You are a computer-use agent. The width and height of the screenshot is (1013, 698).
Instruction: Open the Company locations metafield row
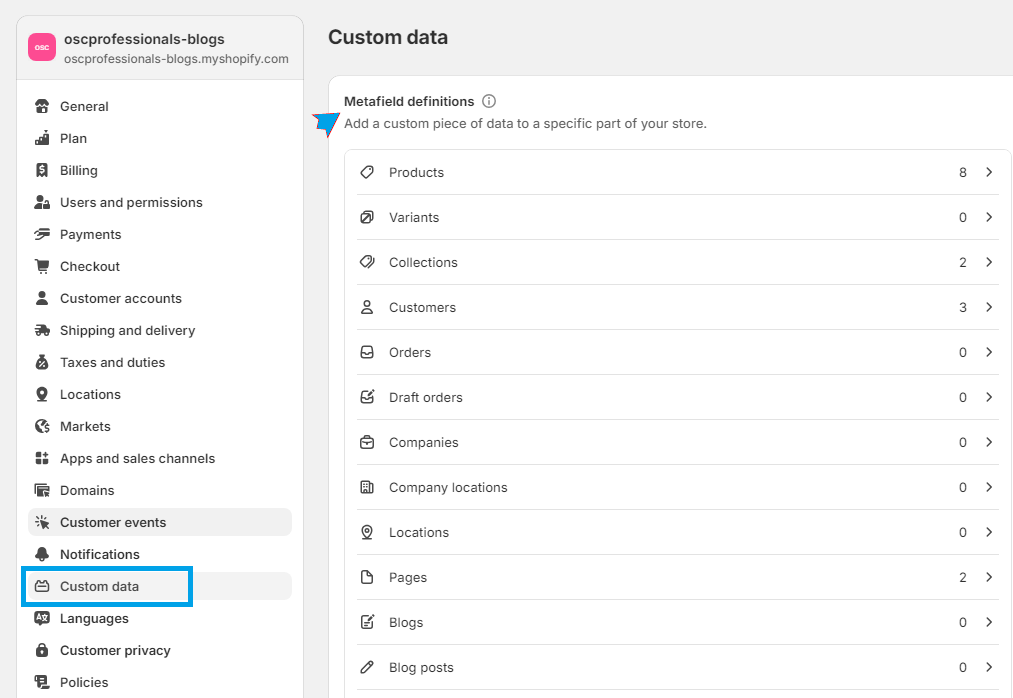(x=448, y=487)
